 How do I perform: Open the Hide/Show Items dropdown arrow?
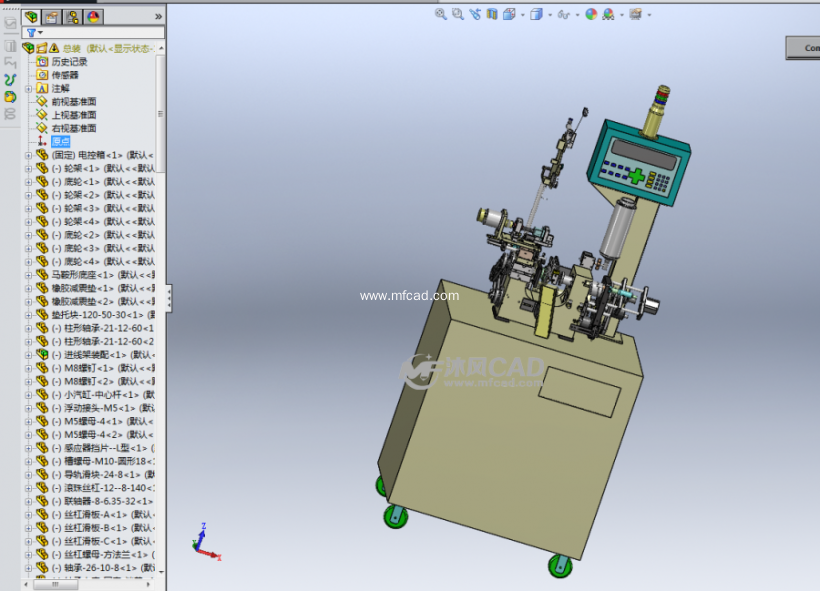pyautogui.click(x=577, y=15)
